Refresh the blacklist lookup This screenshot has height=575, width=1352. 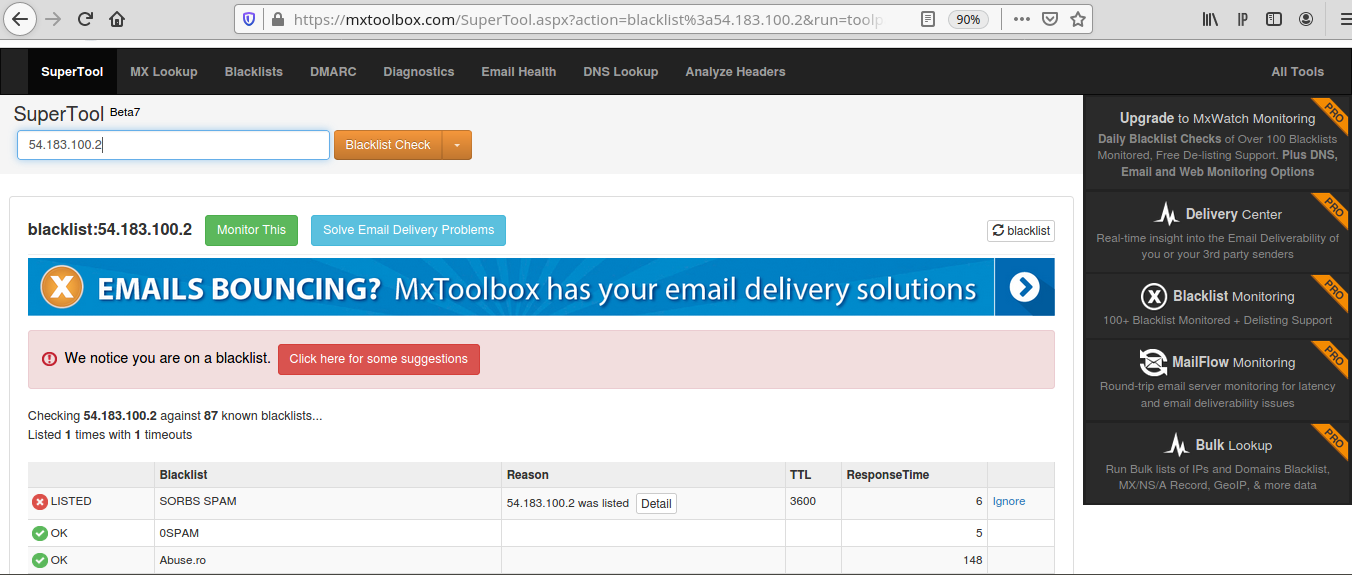coord(1020,231)
